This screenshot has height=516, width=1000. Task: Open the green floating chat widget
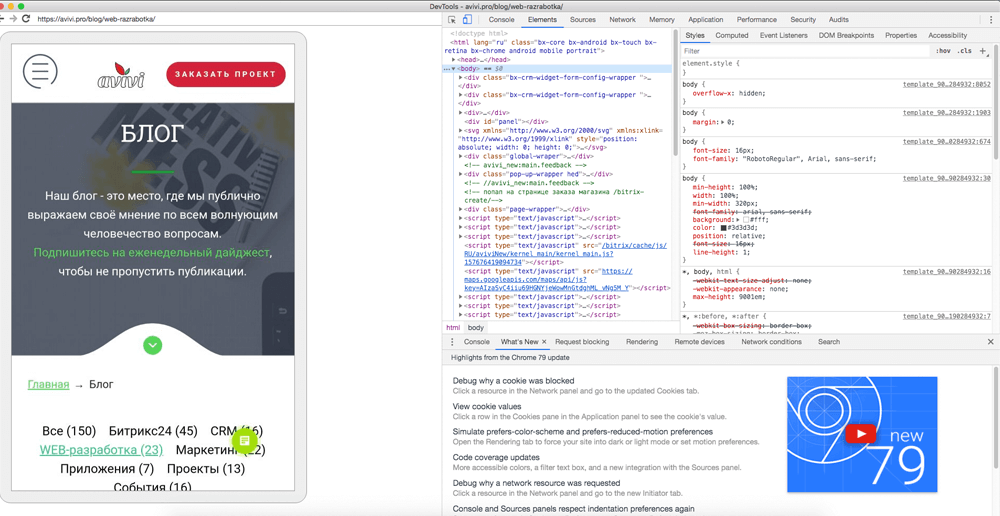(244, 441)
